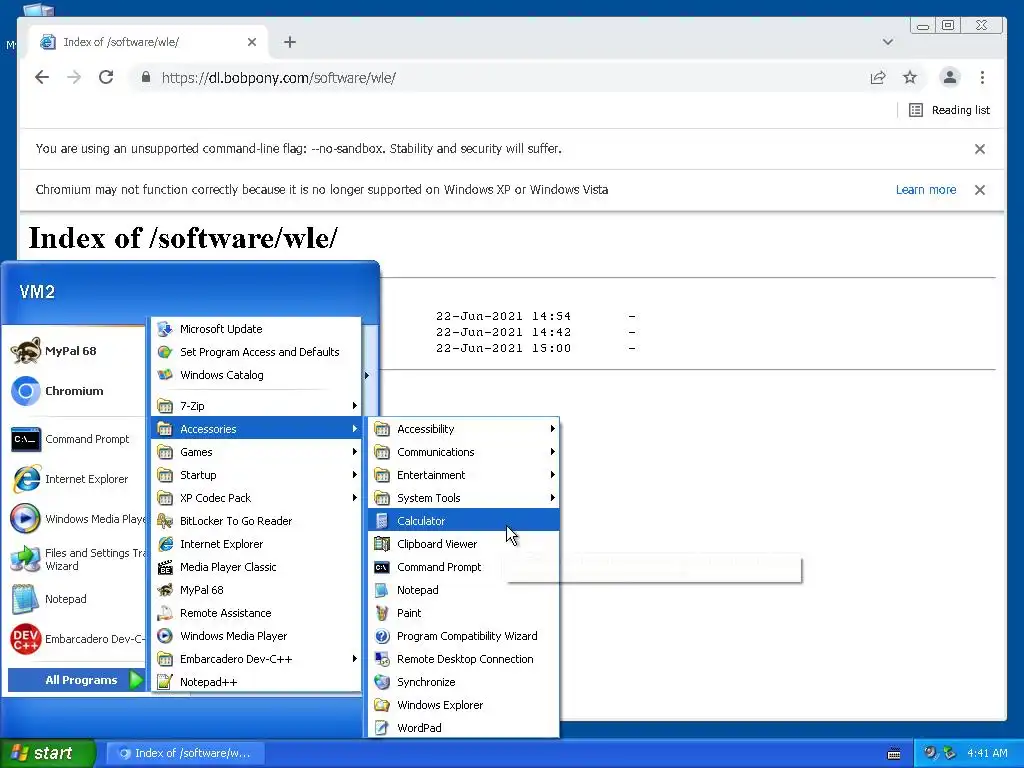Open Windows Media Player in the All Programs list
The height and width of the screenshot is (768, 1024).
(x=256, y=636)
